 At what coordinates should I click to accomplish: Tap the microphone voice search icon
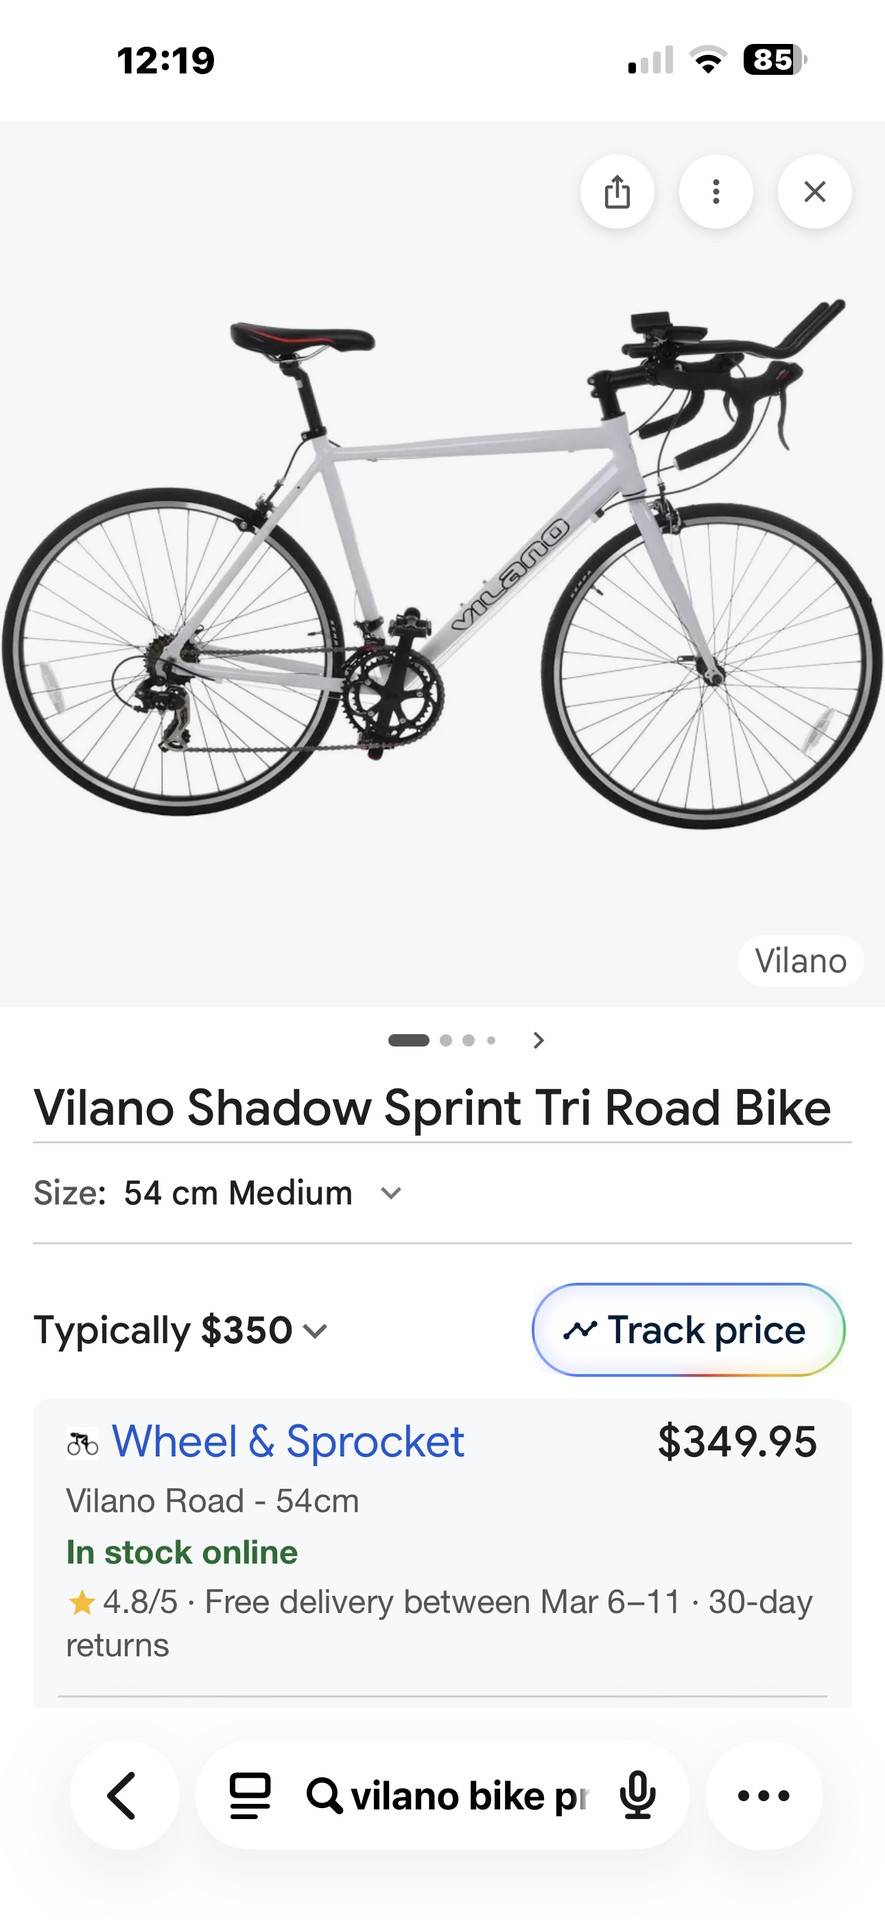[637, 1795]
